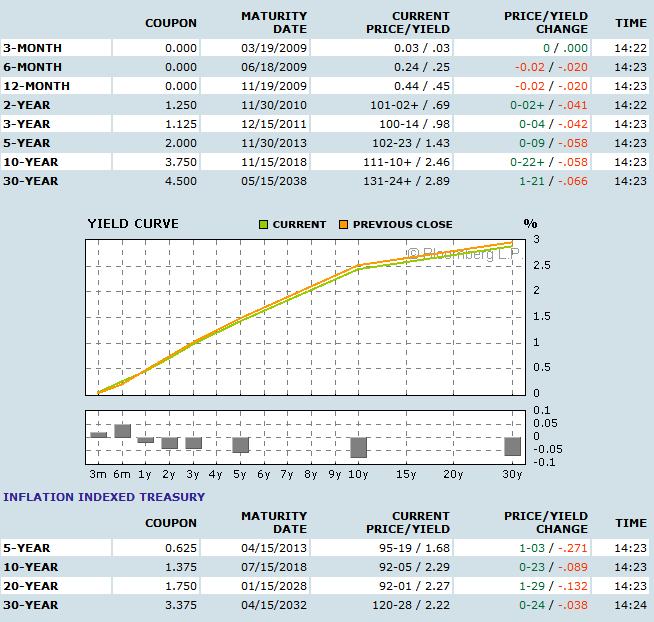Click the 30-YEAR label with coupon 4.500
654x622 pixels.
point(31,181)
